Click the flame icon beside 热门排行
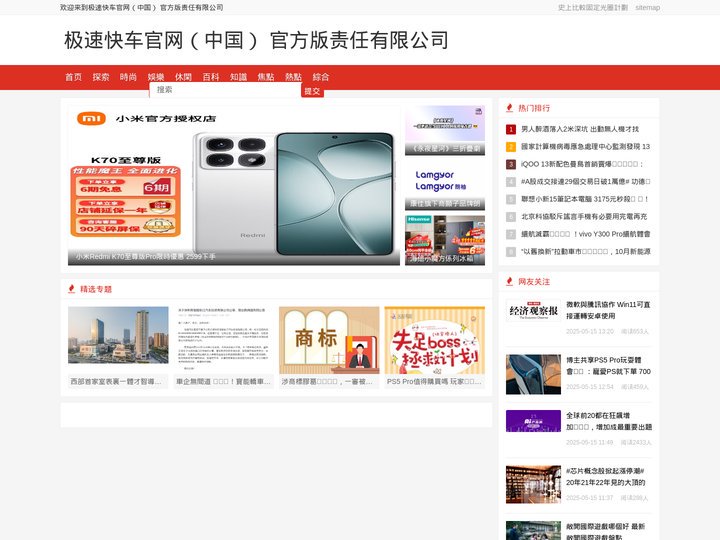The width and height of the screenshot is (720, 540). (509, 108)
